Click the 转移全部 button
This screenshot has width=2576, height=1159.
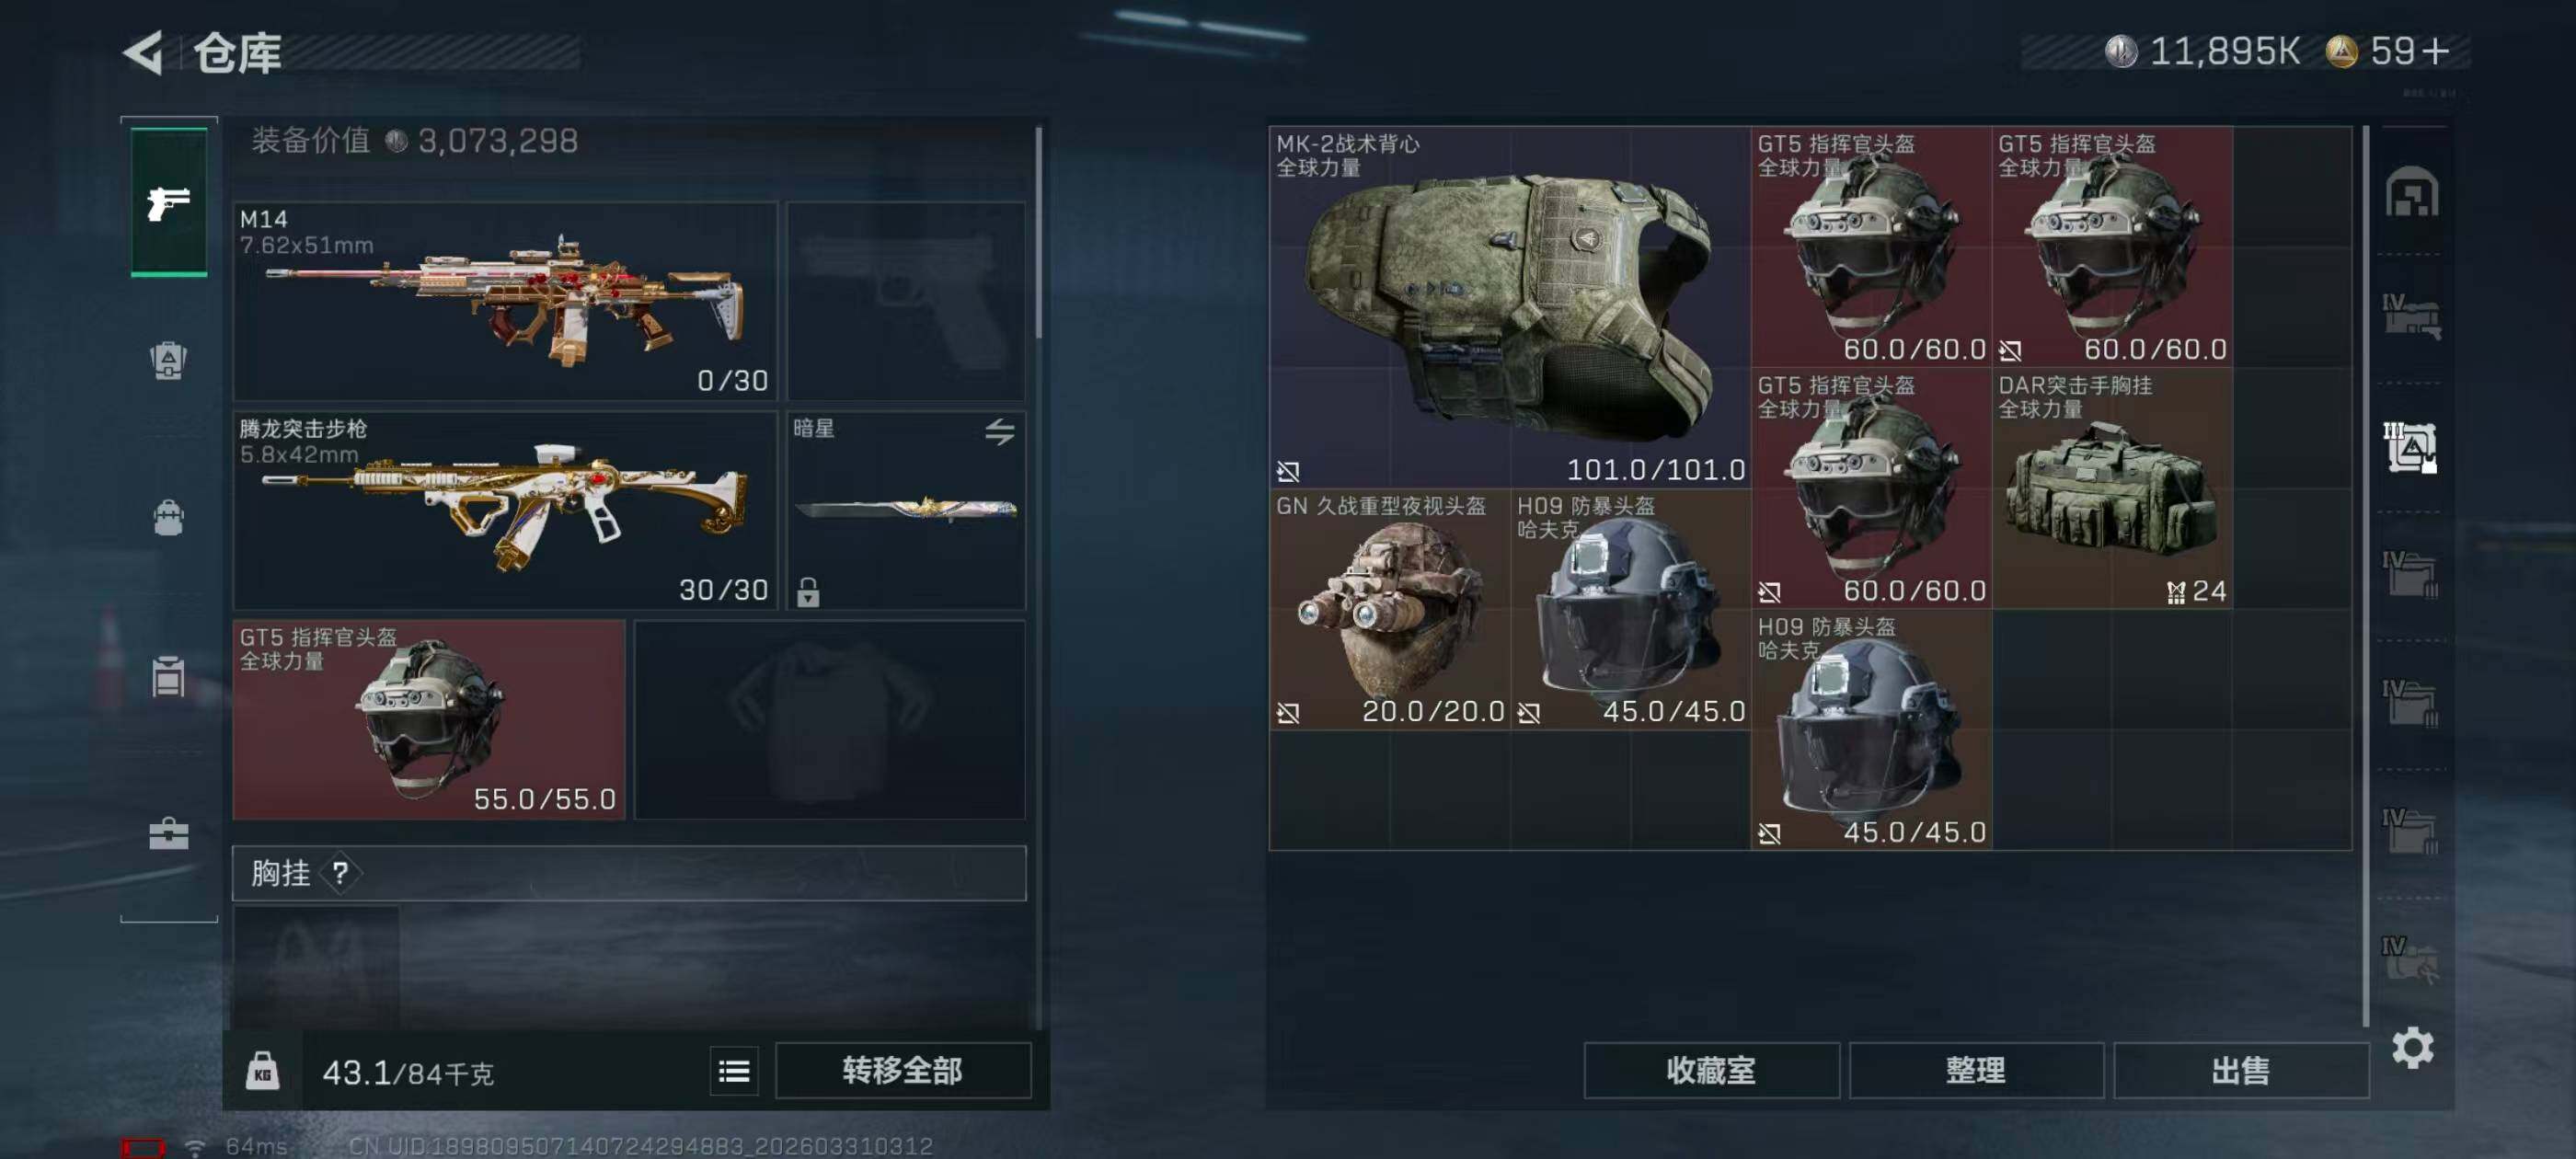click(x=902, y=1071)
